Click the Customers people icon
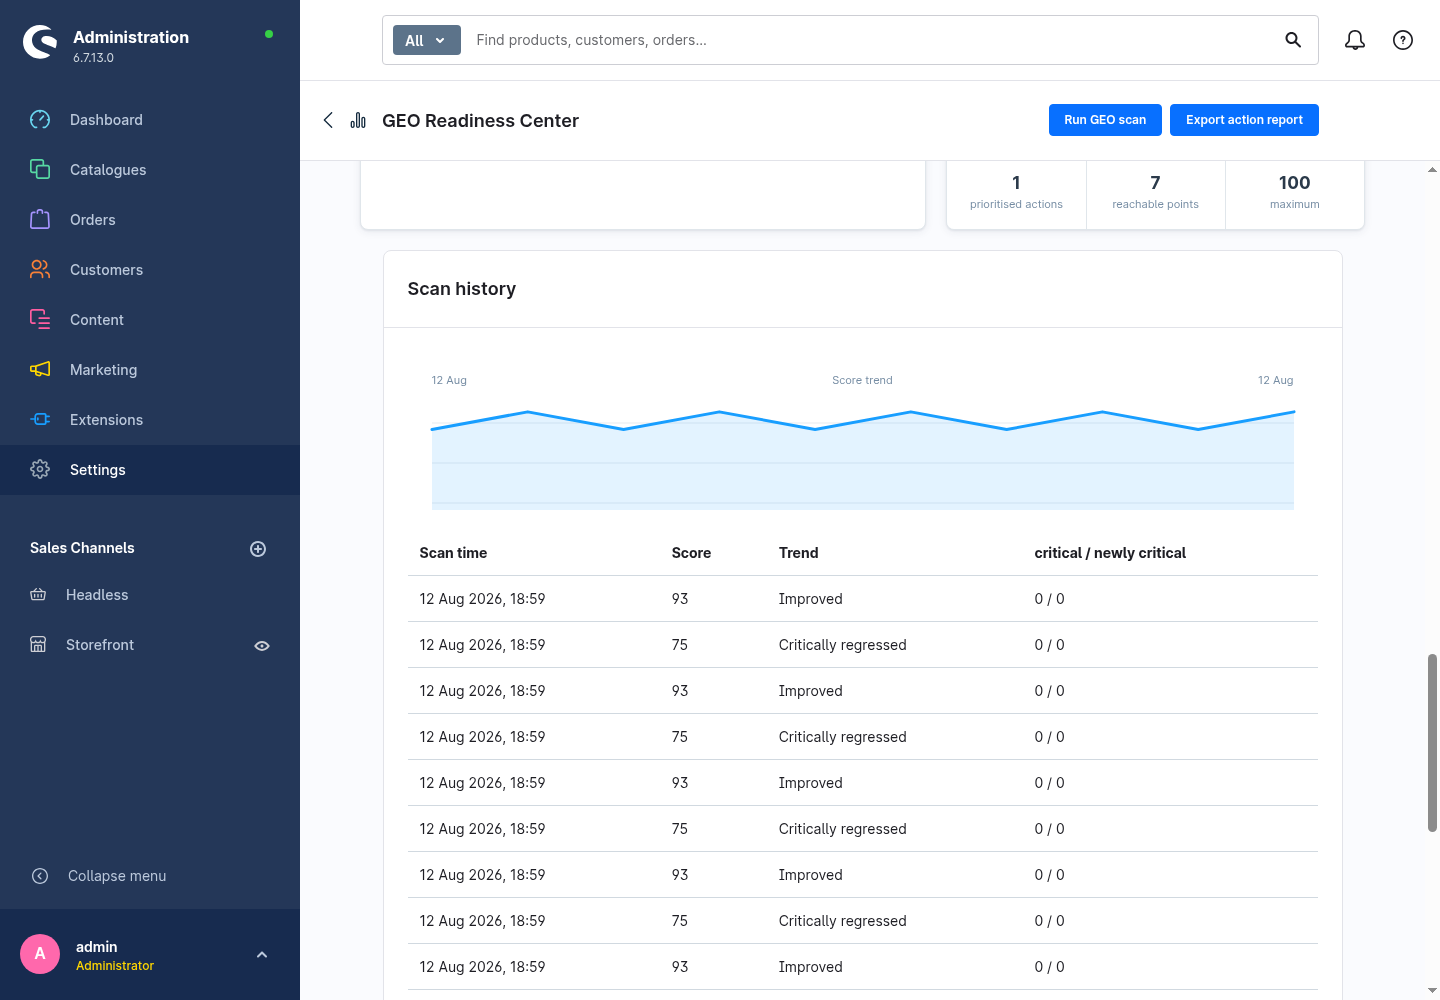The image size is (1440, 1000). 40,270
